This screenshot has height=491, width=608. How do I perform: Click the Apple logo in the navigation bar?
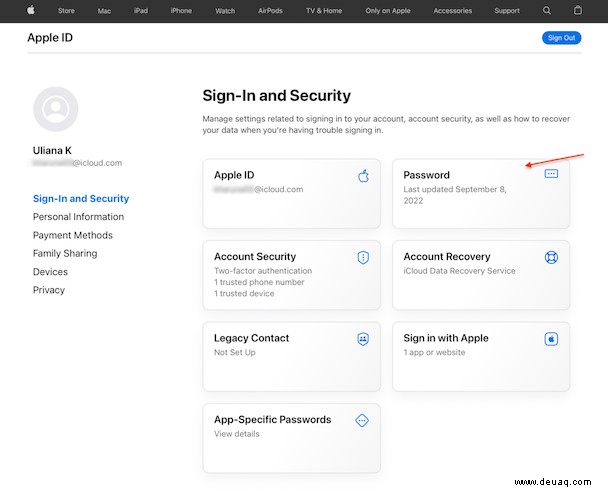(x=31, y=10)
